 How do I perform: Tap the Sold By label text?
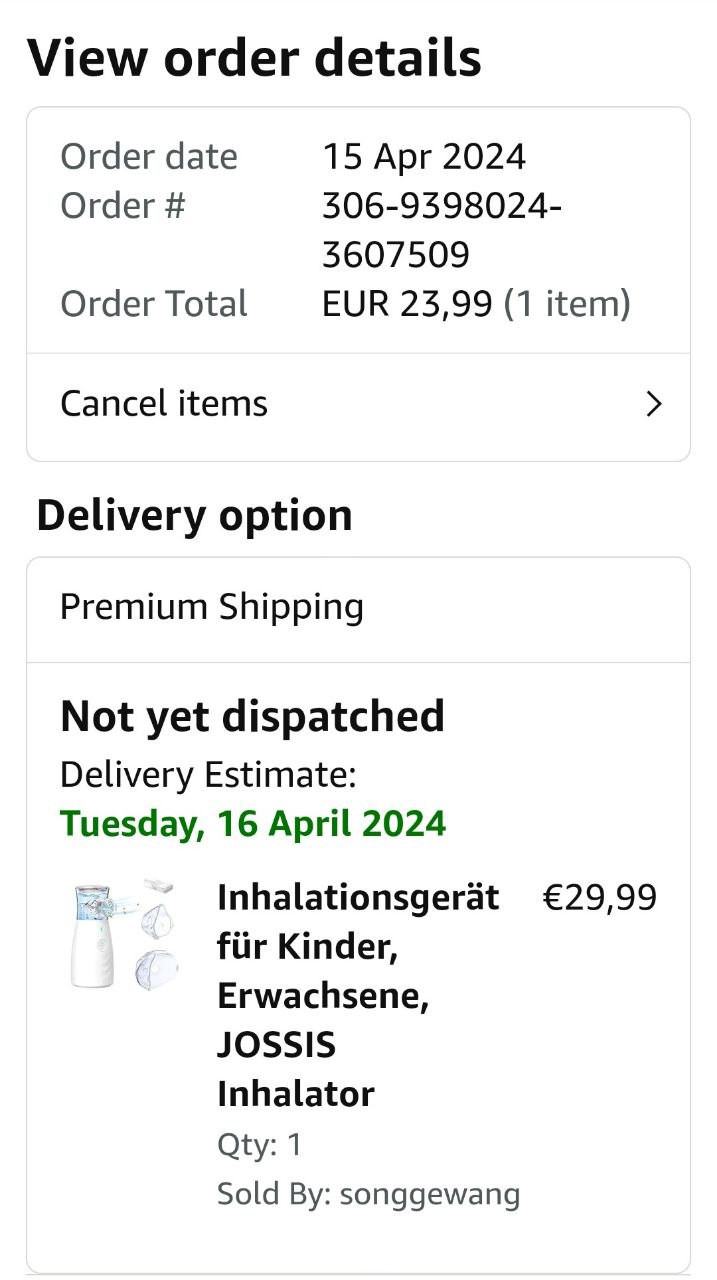tap(273, 1194)
